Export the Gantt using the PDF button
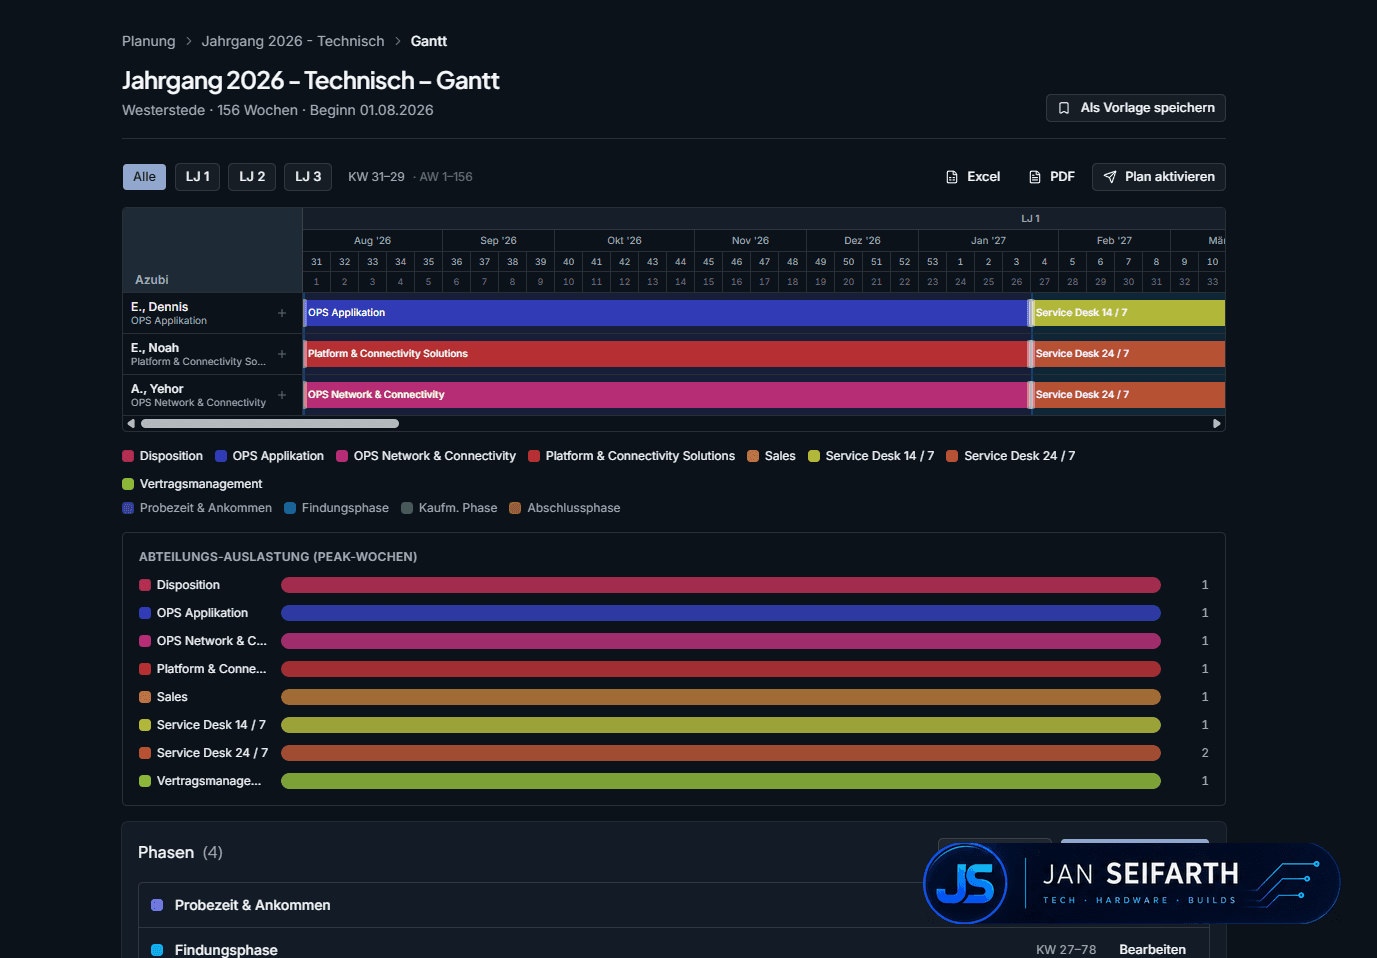This screenshot has width=1377, height=958. pyautogui.click(x=1052, y=177)
